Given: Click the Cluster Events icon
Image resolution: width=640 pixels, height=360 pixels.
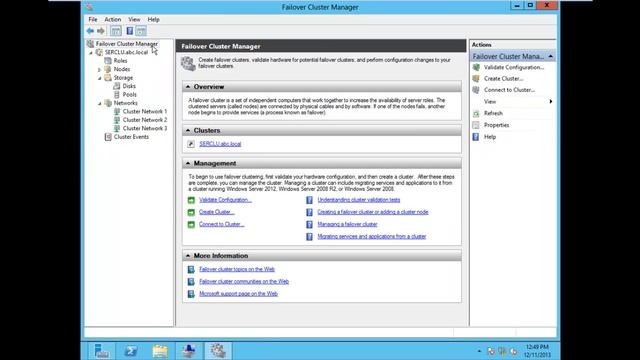Looking at the screenshot, I should tap(108, 137).
